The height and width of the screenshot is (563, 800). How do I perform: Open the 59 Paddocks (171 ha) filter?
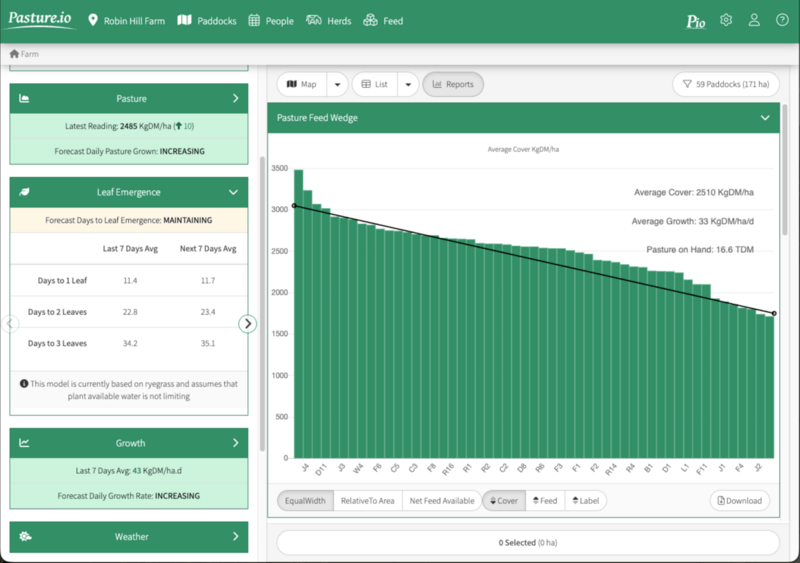(726, 84)
